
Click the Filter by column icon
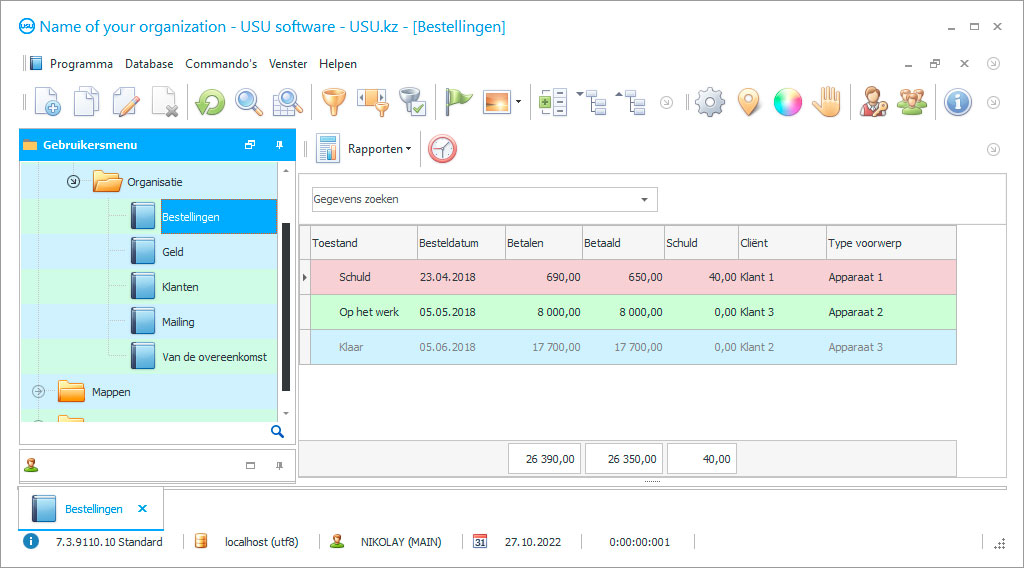pyautogui.click(x=373, y=102)
